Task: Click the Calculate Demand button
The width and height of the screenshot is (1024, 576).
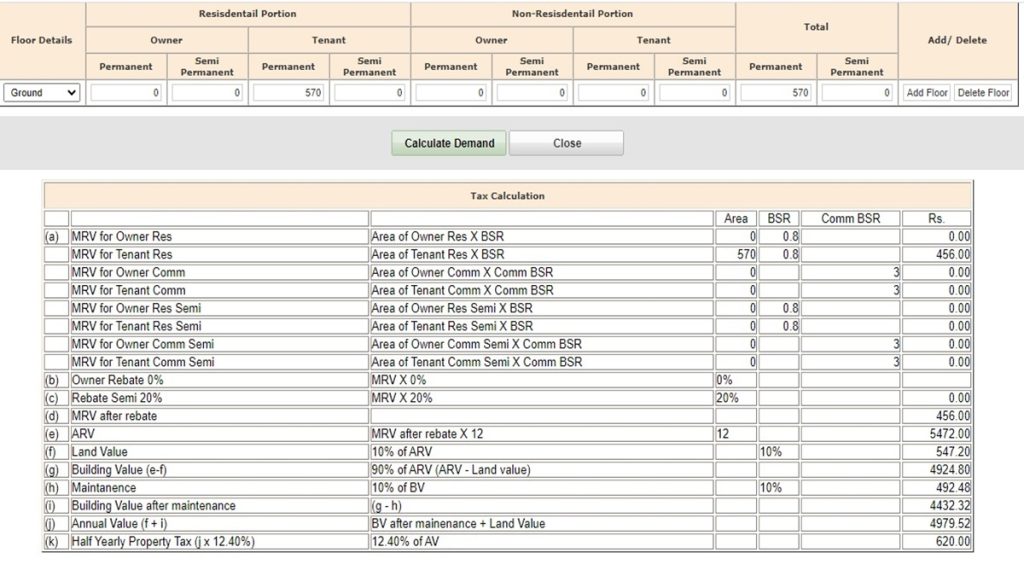Action: click(x=449, y=143)
